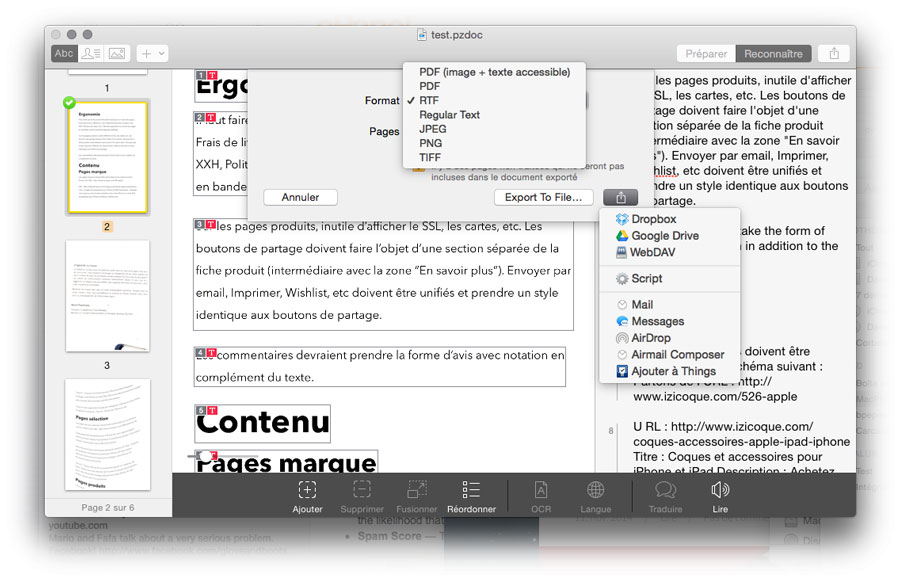This screenshot has width=900, height=580.
Task: Click the Format label in export dialog
Action: pos(382,100)
